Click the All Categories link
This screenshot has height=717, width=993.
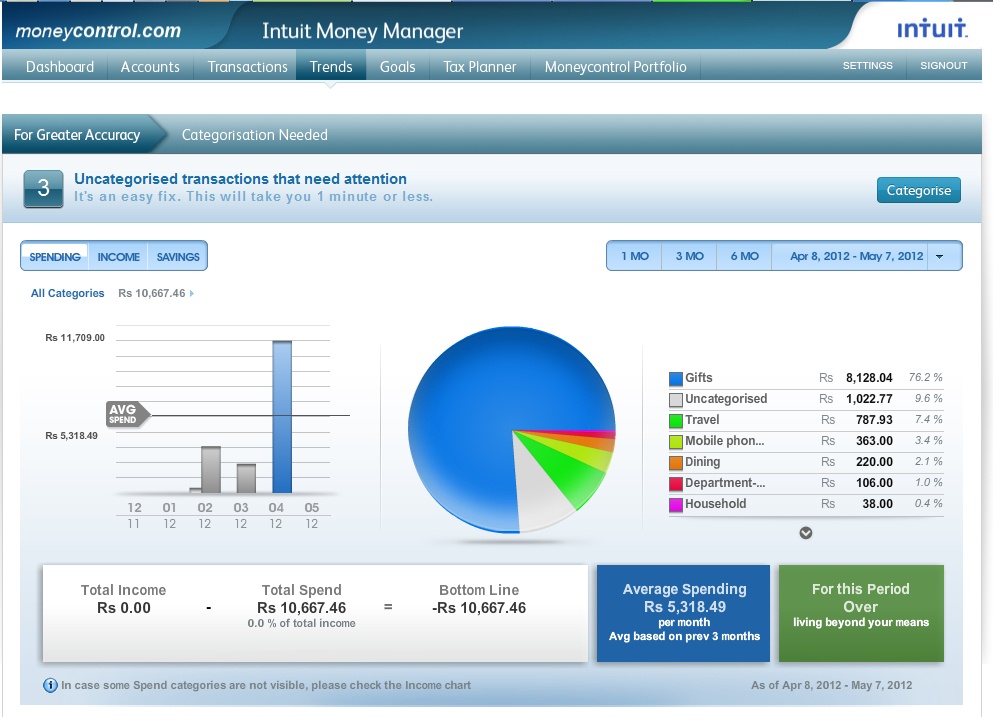tap(67, 293)
